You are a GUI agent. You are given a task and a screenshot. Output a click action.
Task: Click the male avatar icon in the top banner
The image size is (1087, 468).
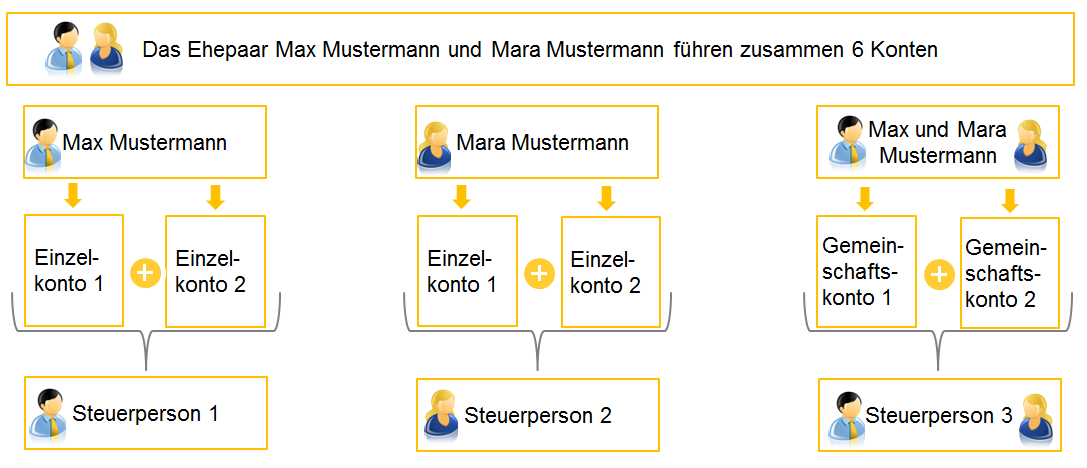[64, 49]
